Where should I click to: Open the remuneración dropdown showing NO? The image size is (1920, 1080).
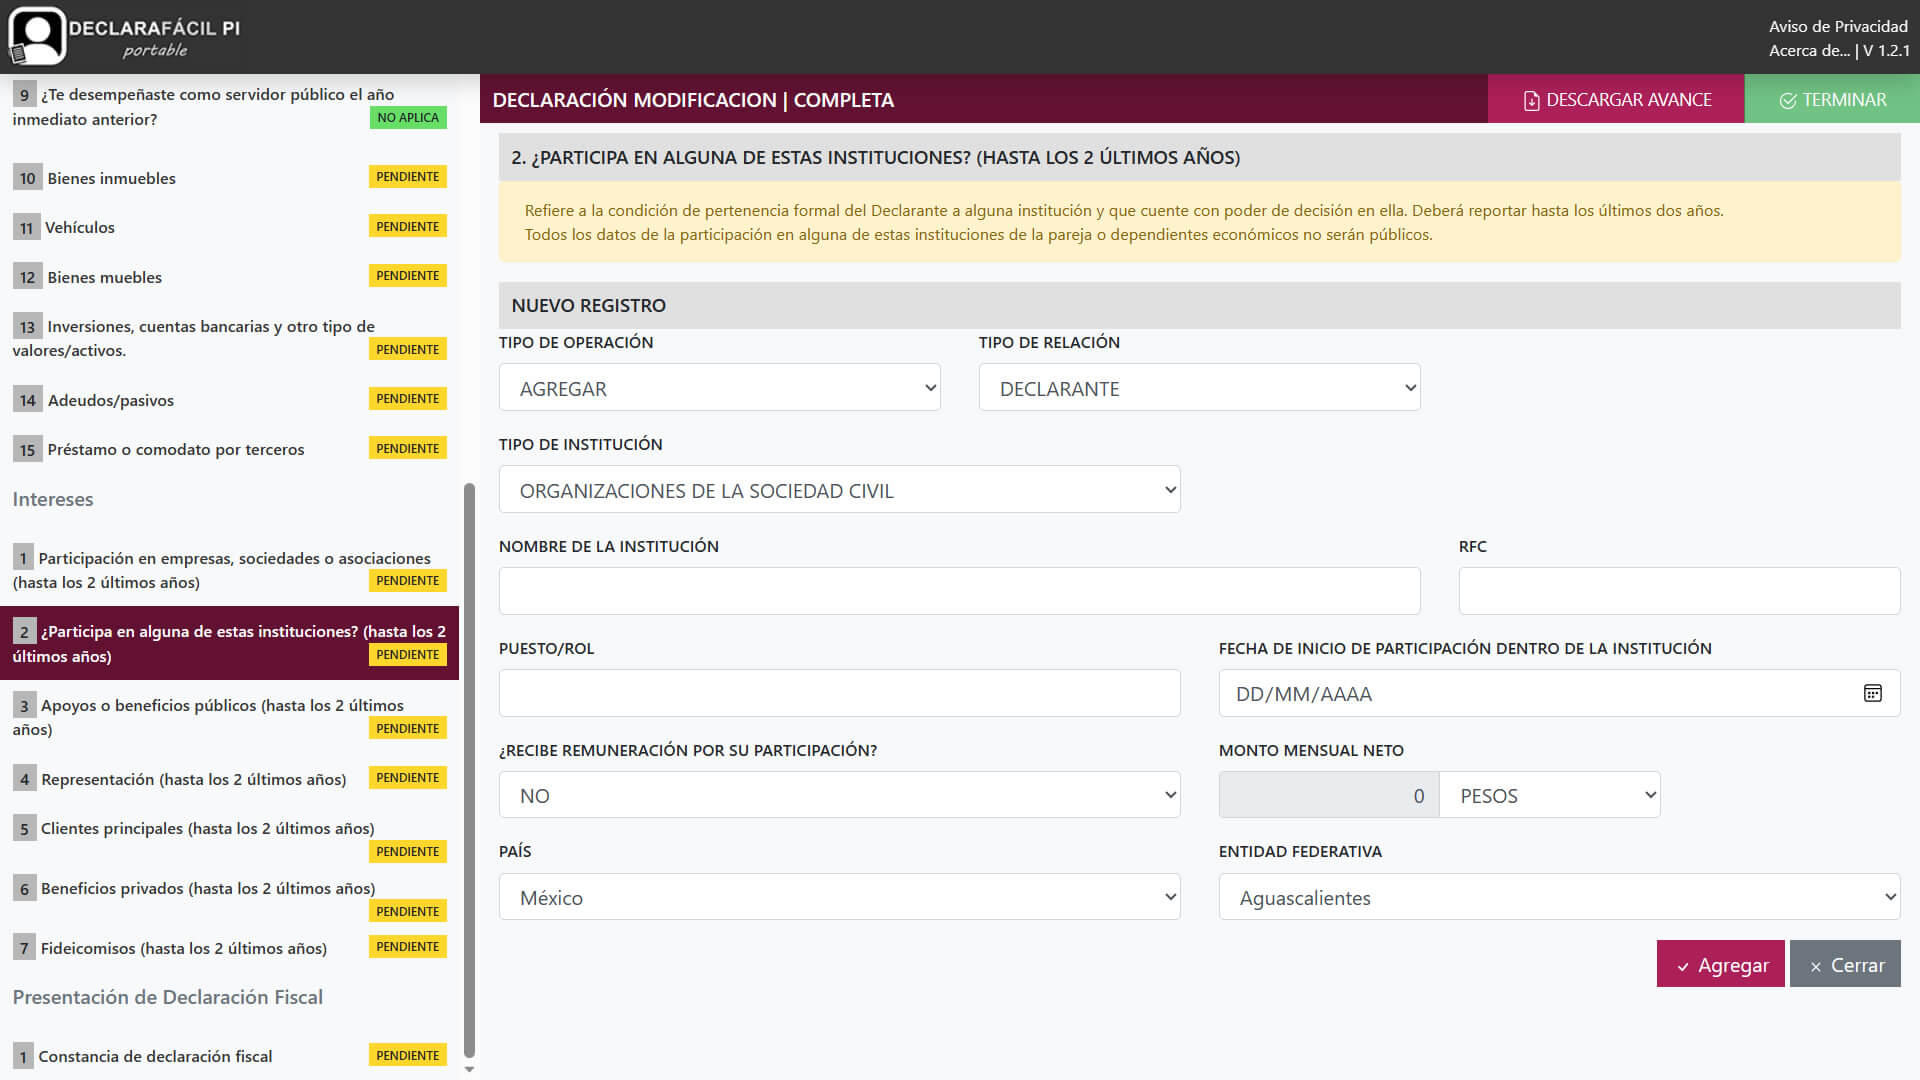pos(839,795)
